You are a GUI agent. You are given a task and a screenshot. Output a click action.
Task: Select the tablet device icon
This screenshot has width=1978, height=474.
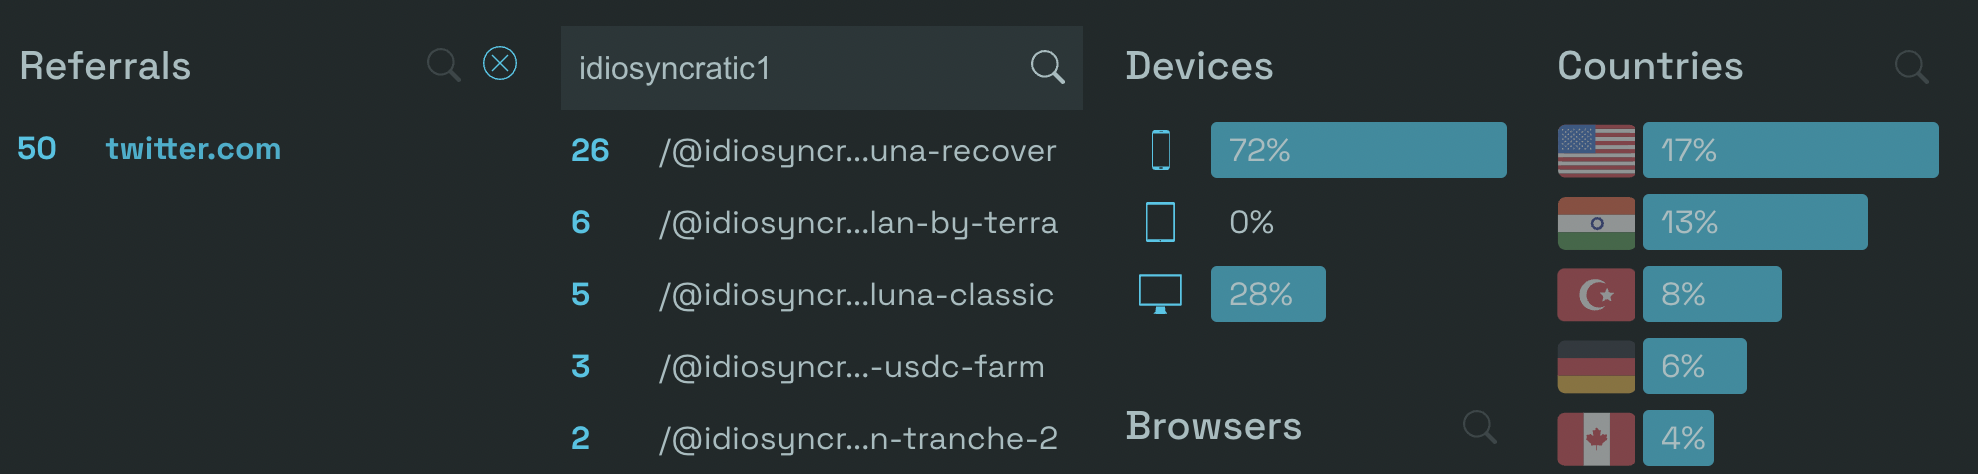coord(1160,222)
